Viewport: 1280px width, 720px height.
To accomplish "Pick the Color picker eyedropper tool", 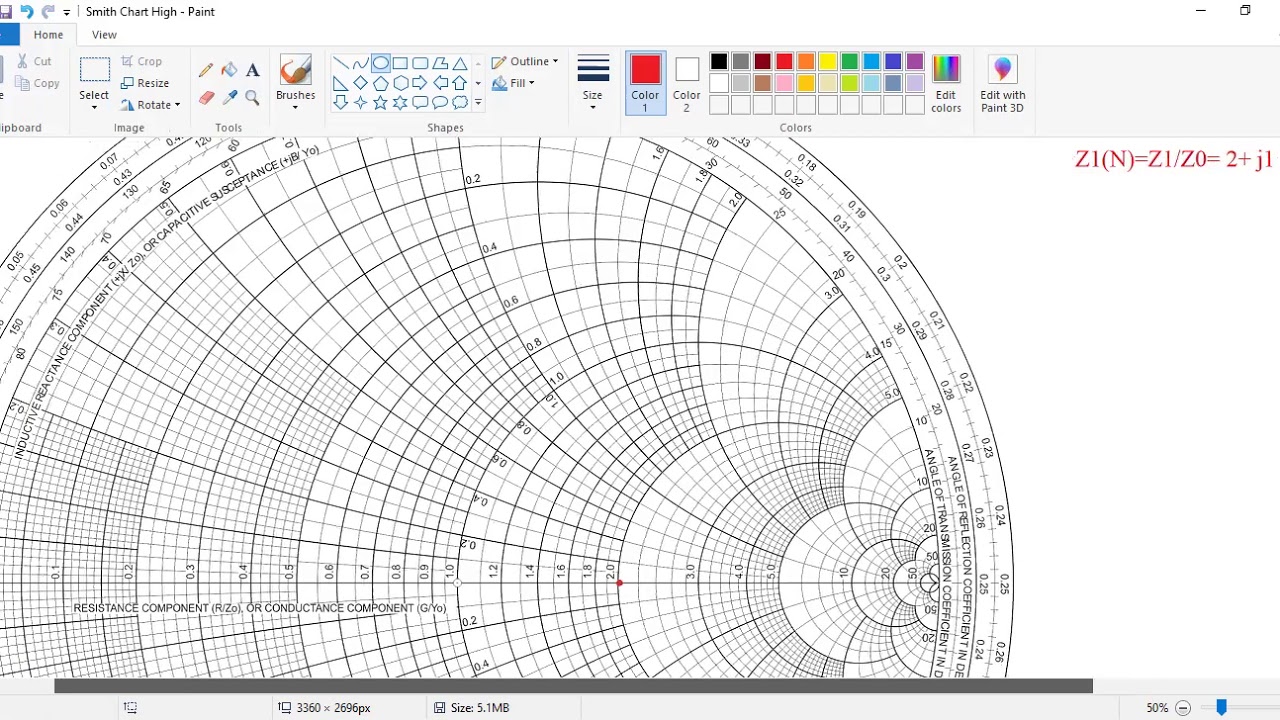I will 229,97.
